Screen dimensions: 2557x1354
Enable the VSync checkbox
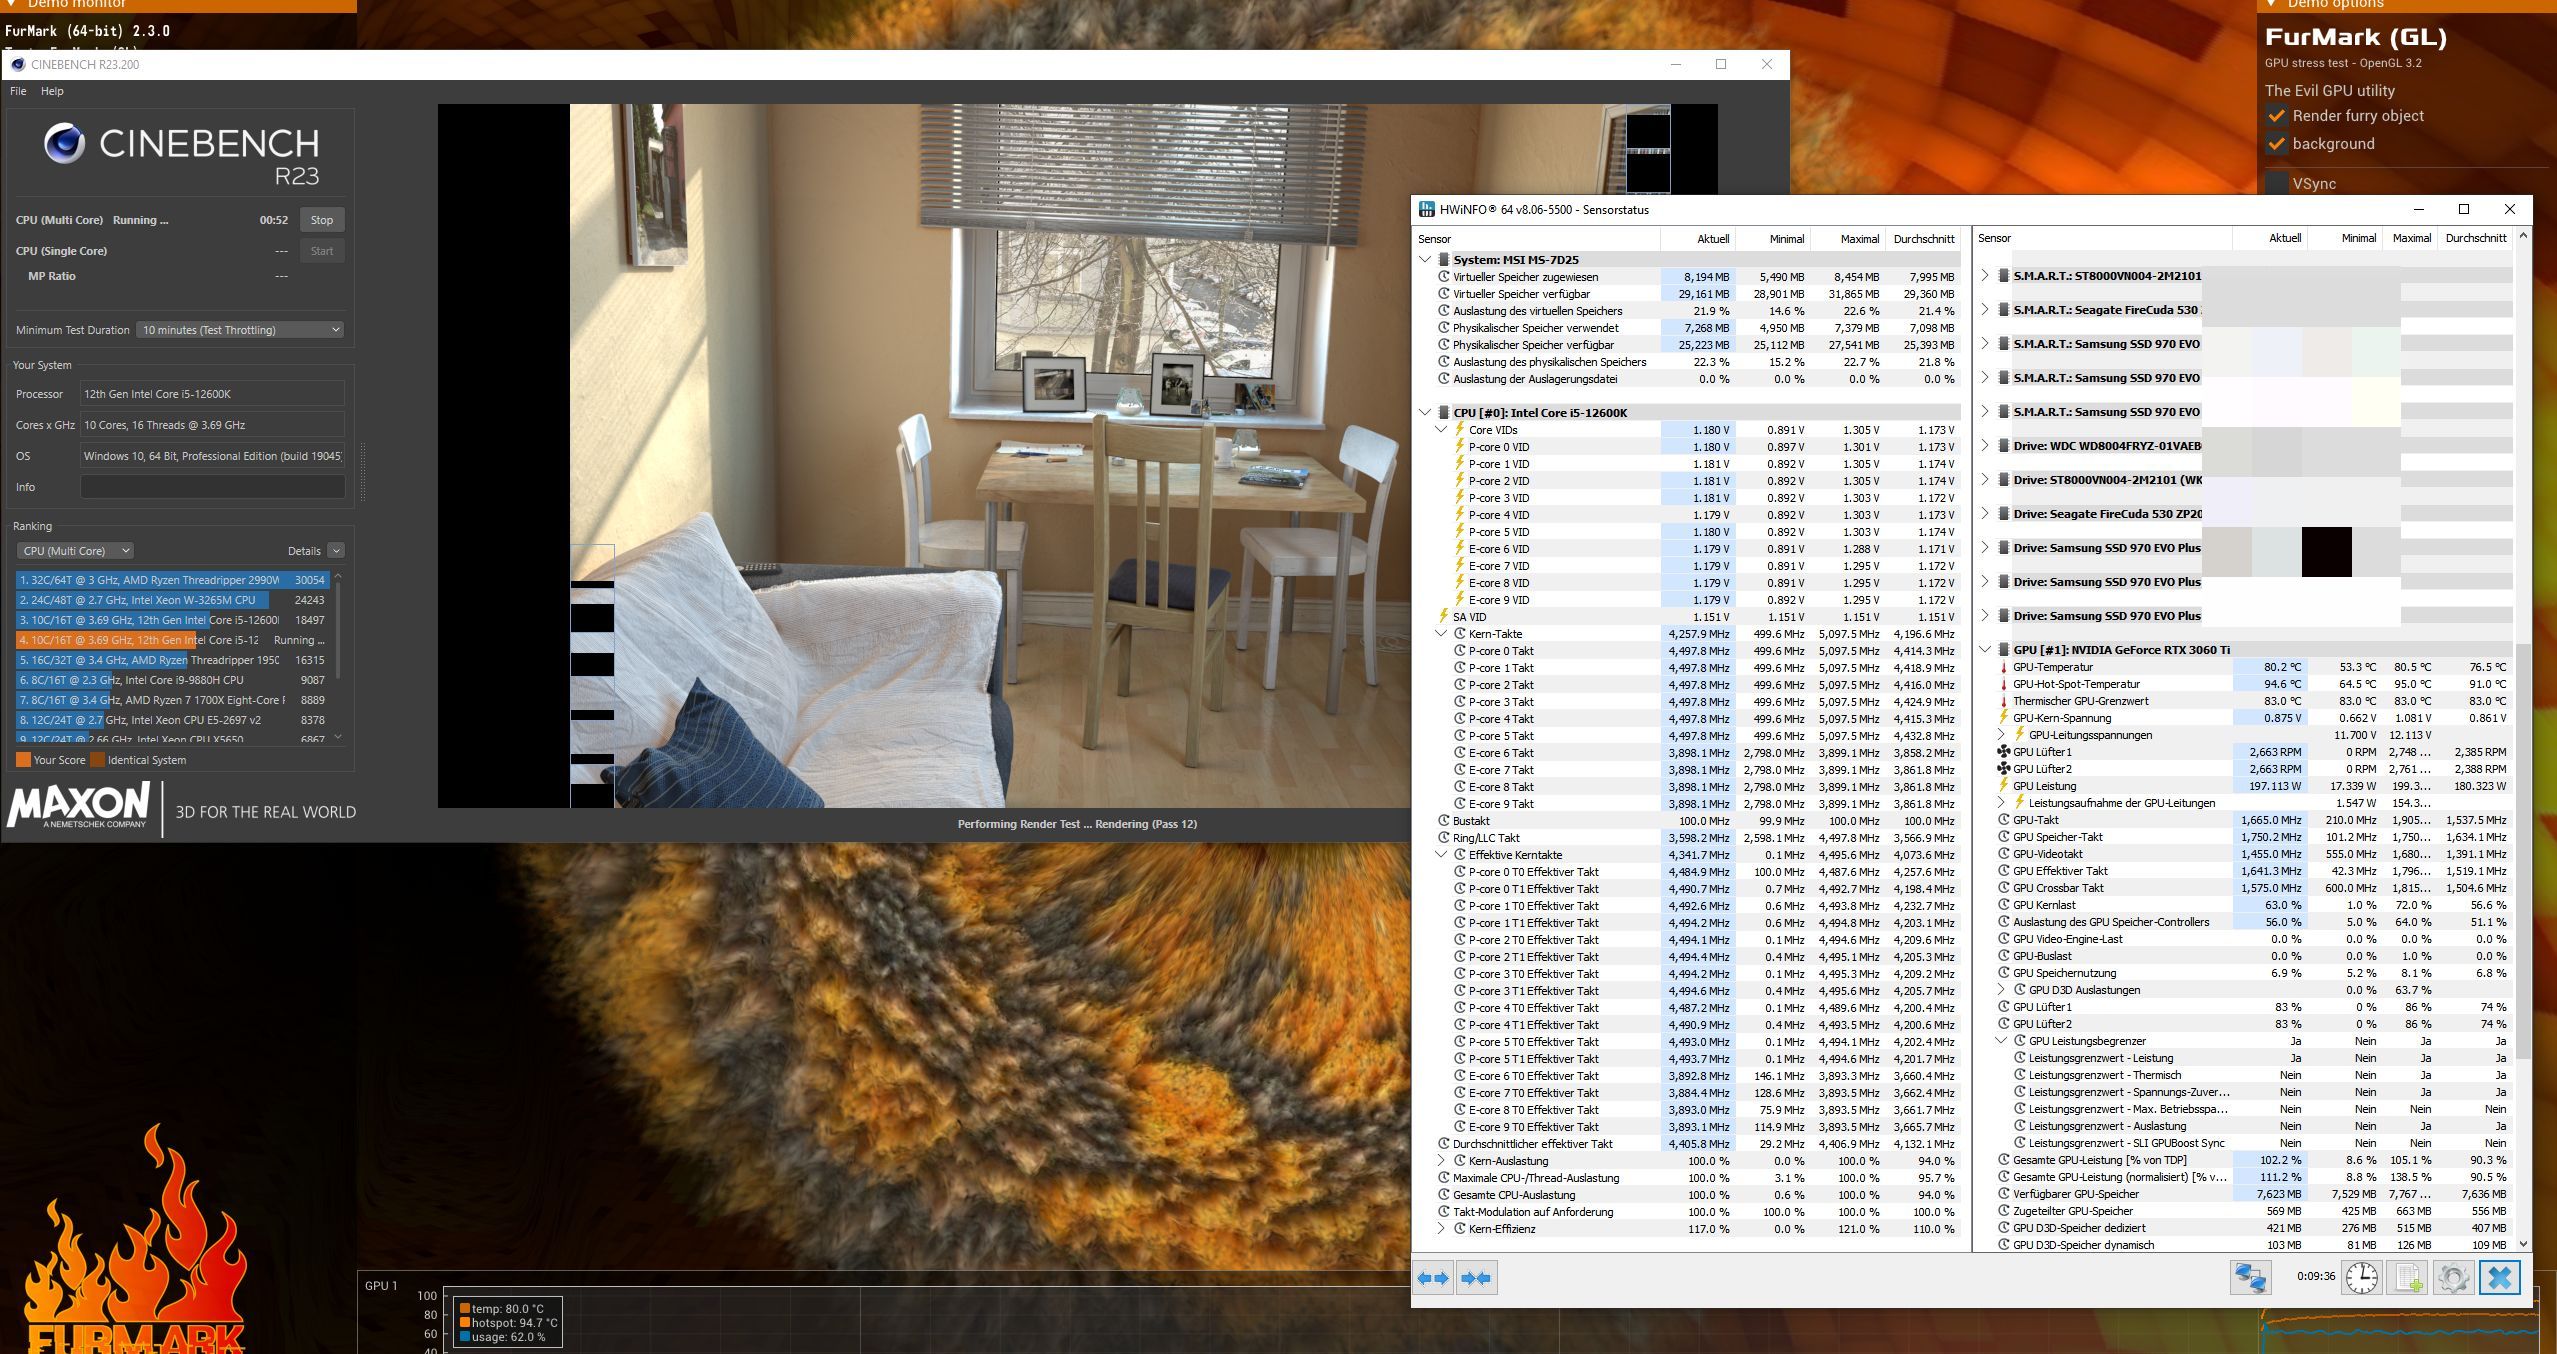pyautogui.click(x=2277, y=184)
